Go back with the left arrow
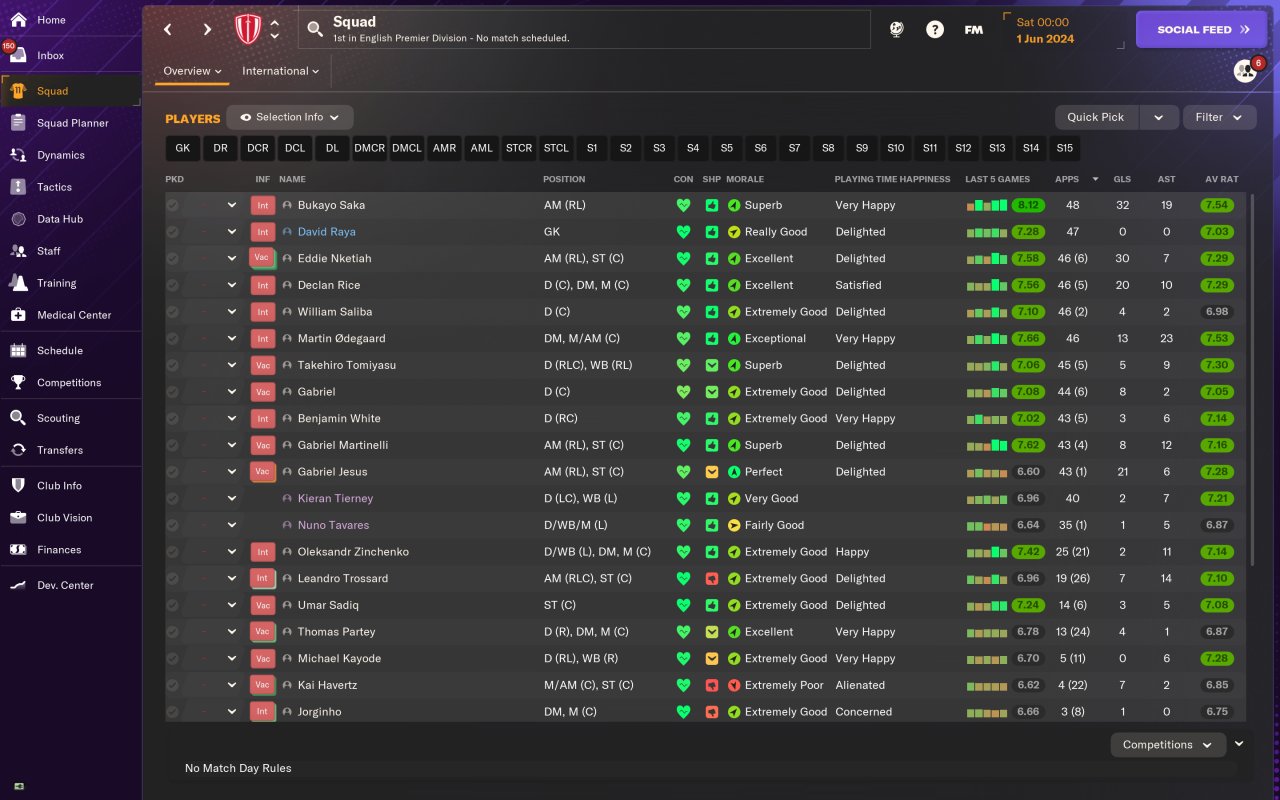1280x800 pixels. click(168, 29)
